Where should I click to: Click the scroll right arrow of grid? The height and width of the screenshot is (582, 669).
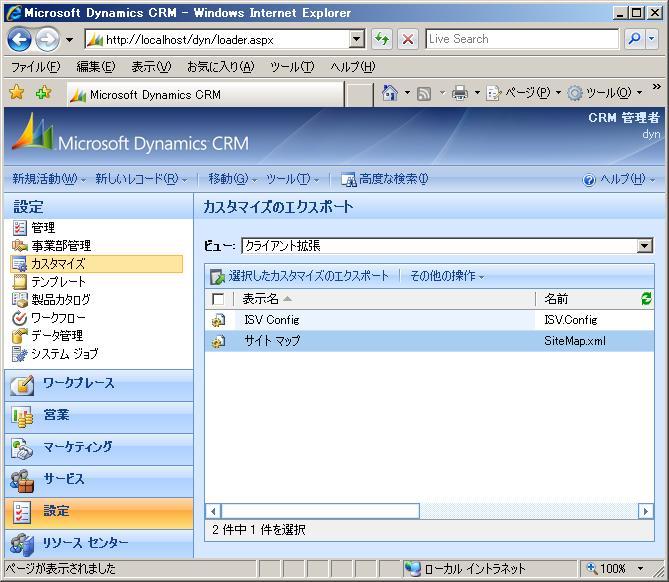646,511
